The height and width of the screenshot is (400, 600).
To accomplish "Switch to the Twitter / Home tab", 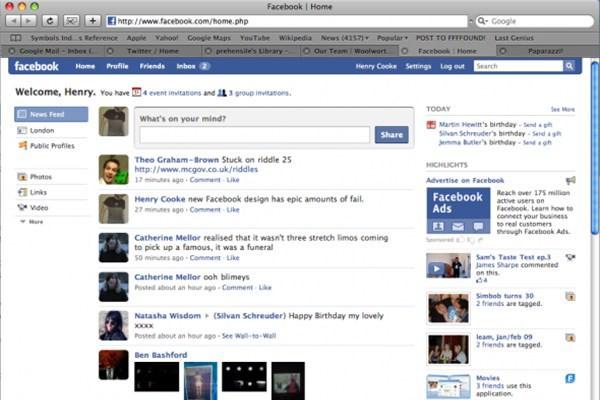I will pyautogui.click(x=153, y=51).
